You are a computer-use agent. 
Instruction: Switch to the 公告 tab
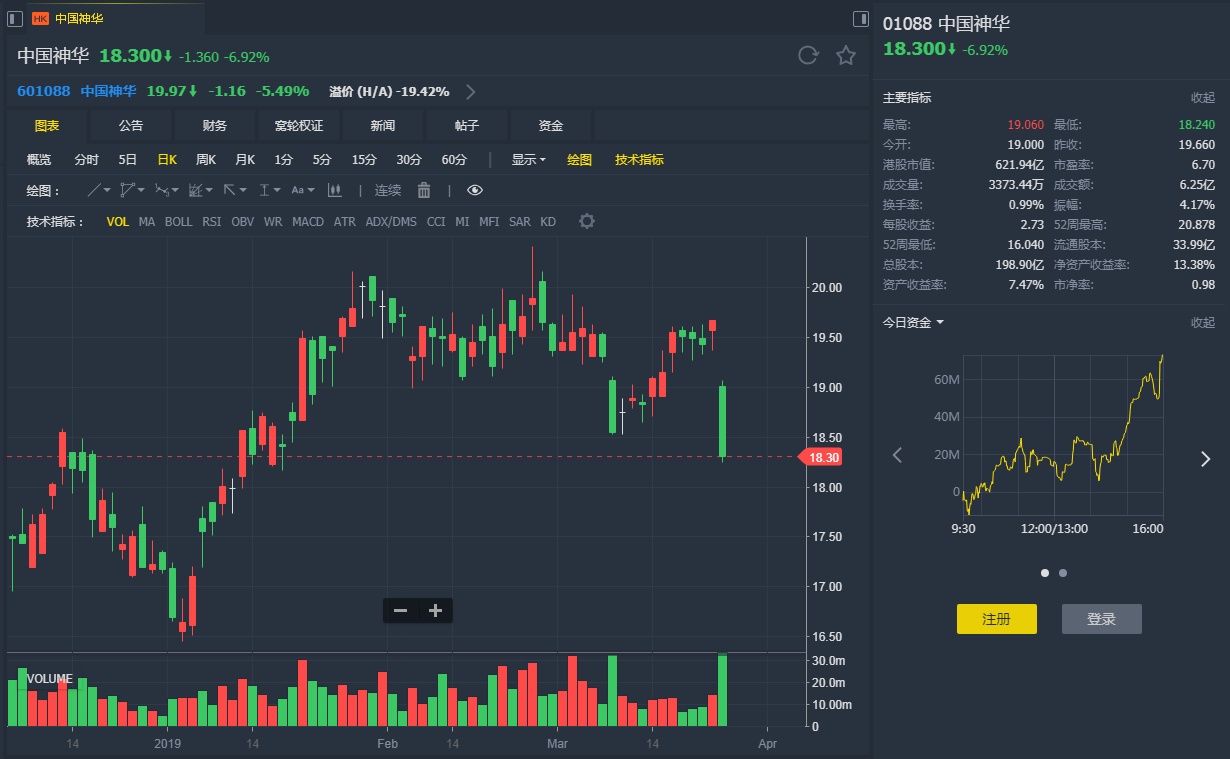pyautogui.click(x=131, y=125)
